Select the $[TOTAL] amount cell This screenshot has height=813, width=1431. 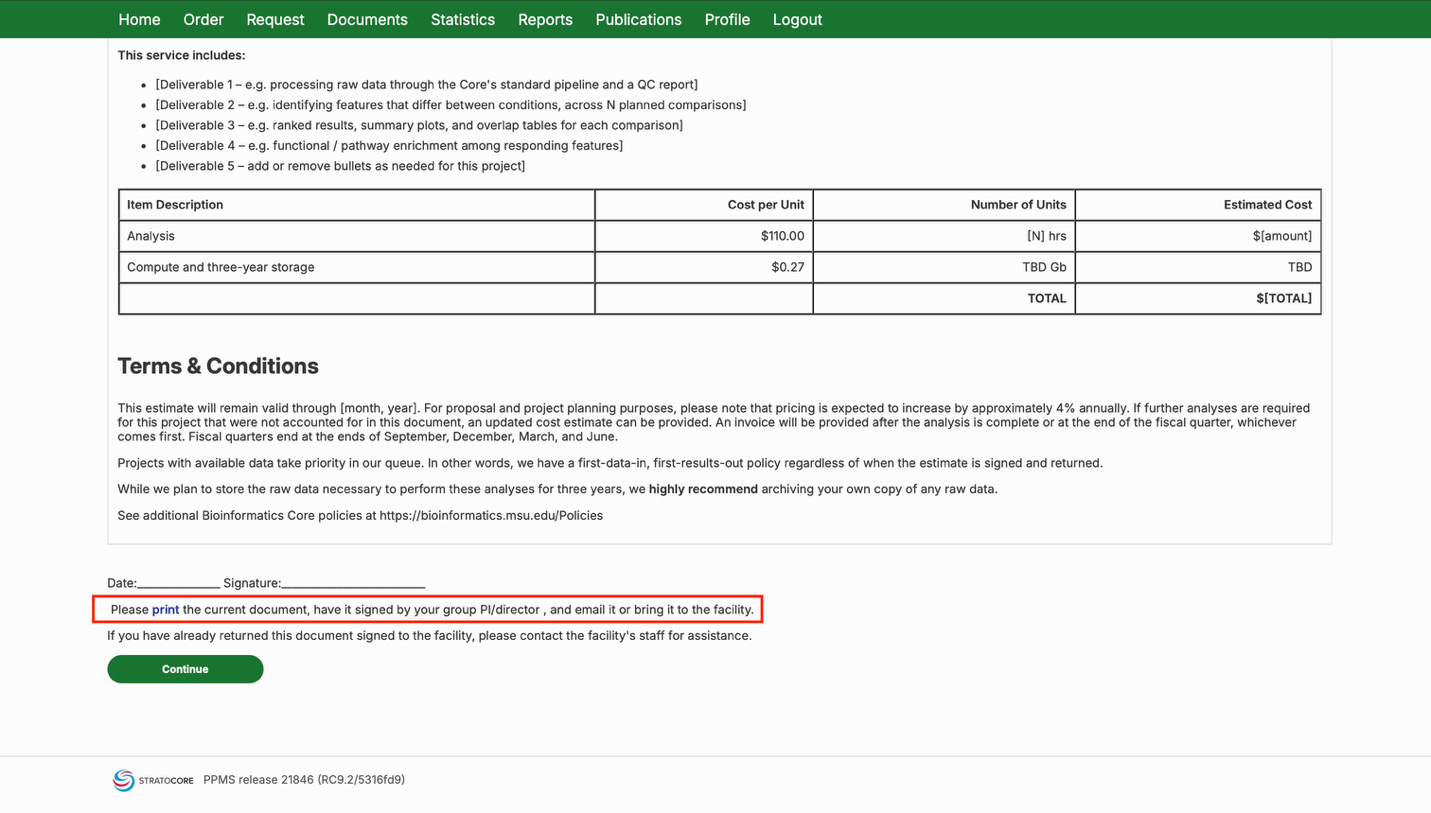click(x=1198, y=298)
